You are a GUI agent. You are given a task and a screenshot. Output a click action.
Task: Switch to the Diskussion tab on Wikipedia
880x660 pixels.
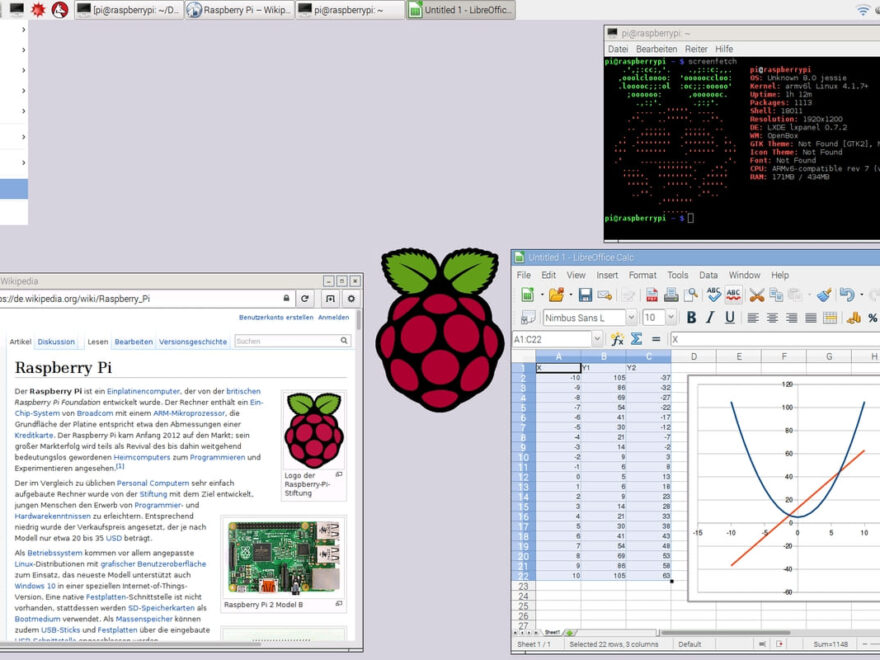click(x=56, y=341)
